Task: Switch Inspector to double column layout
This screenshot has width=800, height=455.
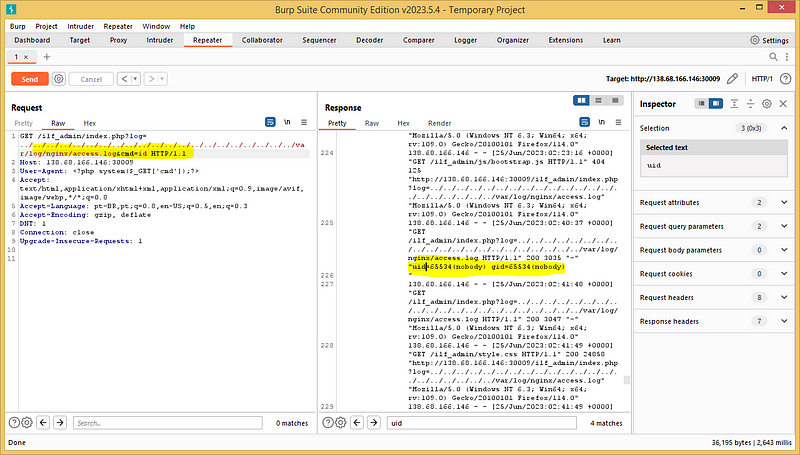Action: (716, 104)
